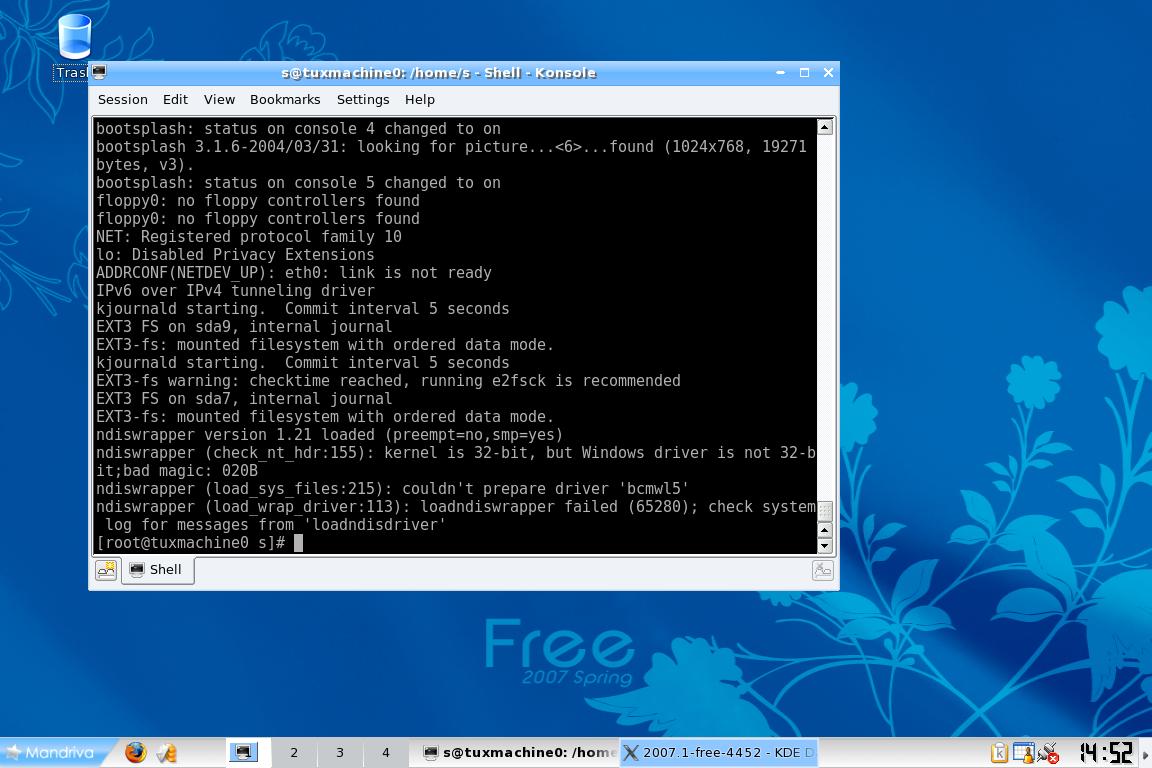Click the terminal scrollbar down arrow at bottom
The height and width of the screenshot is (768, 1152).
tap(824, 546)
